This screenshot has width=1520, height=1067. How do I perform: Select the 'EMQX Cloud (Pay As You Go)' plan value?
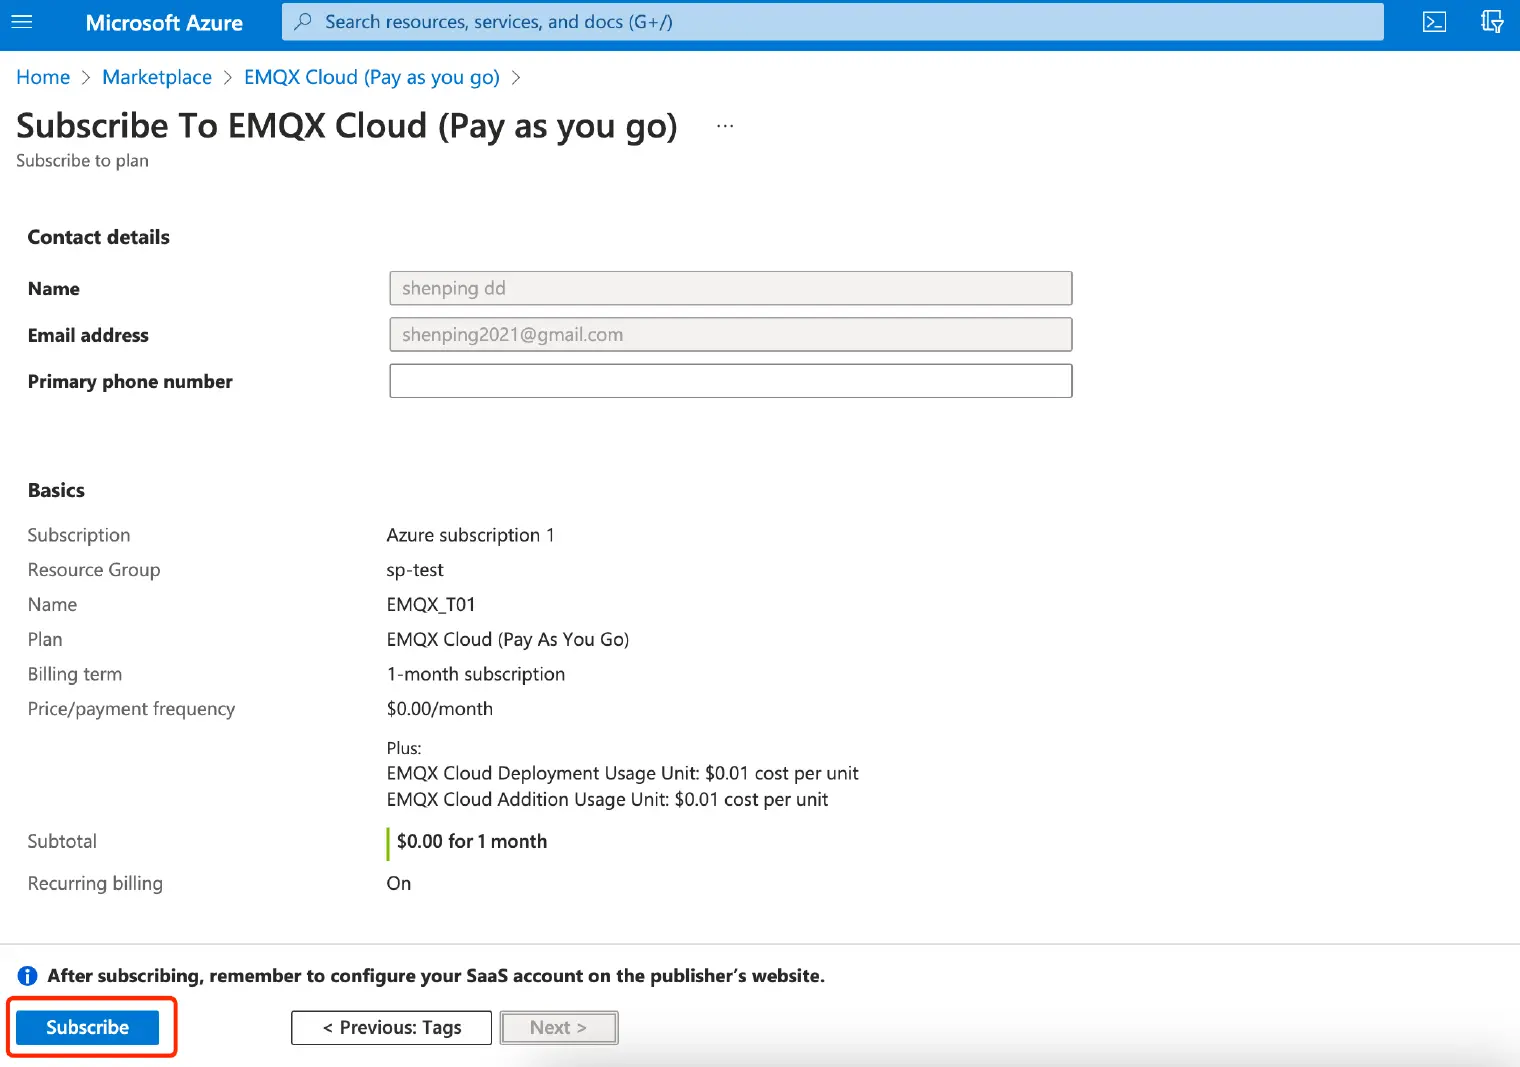point(508,639)
